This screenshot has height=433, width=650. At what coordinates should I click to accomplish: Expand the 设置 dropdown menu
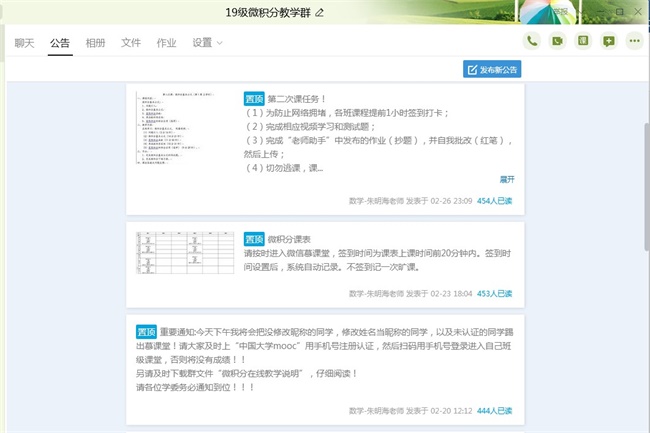(208, 43)
